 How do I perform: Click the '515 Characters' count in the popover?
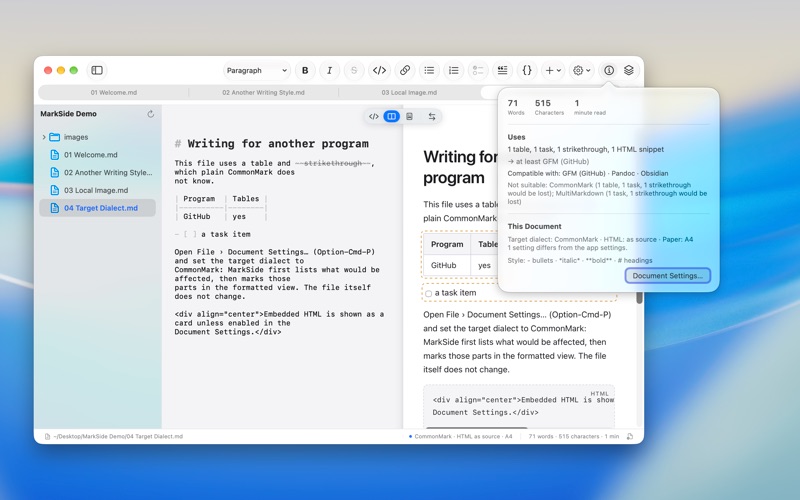point(549,107)
